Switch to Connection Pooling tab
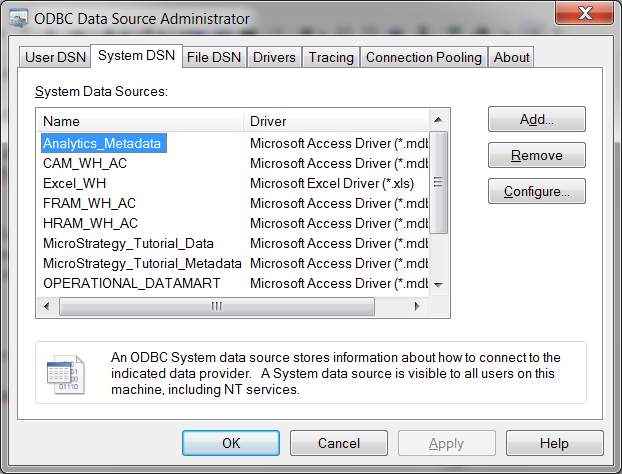The width and height of the screenshot is (622, 474). click(x=424, y=57)
